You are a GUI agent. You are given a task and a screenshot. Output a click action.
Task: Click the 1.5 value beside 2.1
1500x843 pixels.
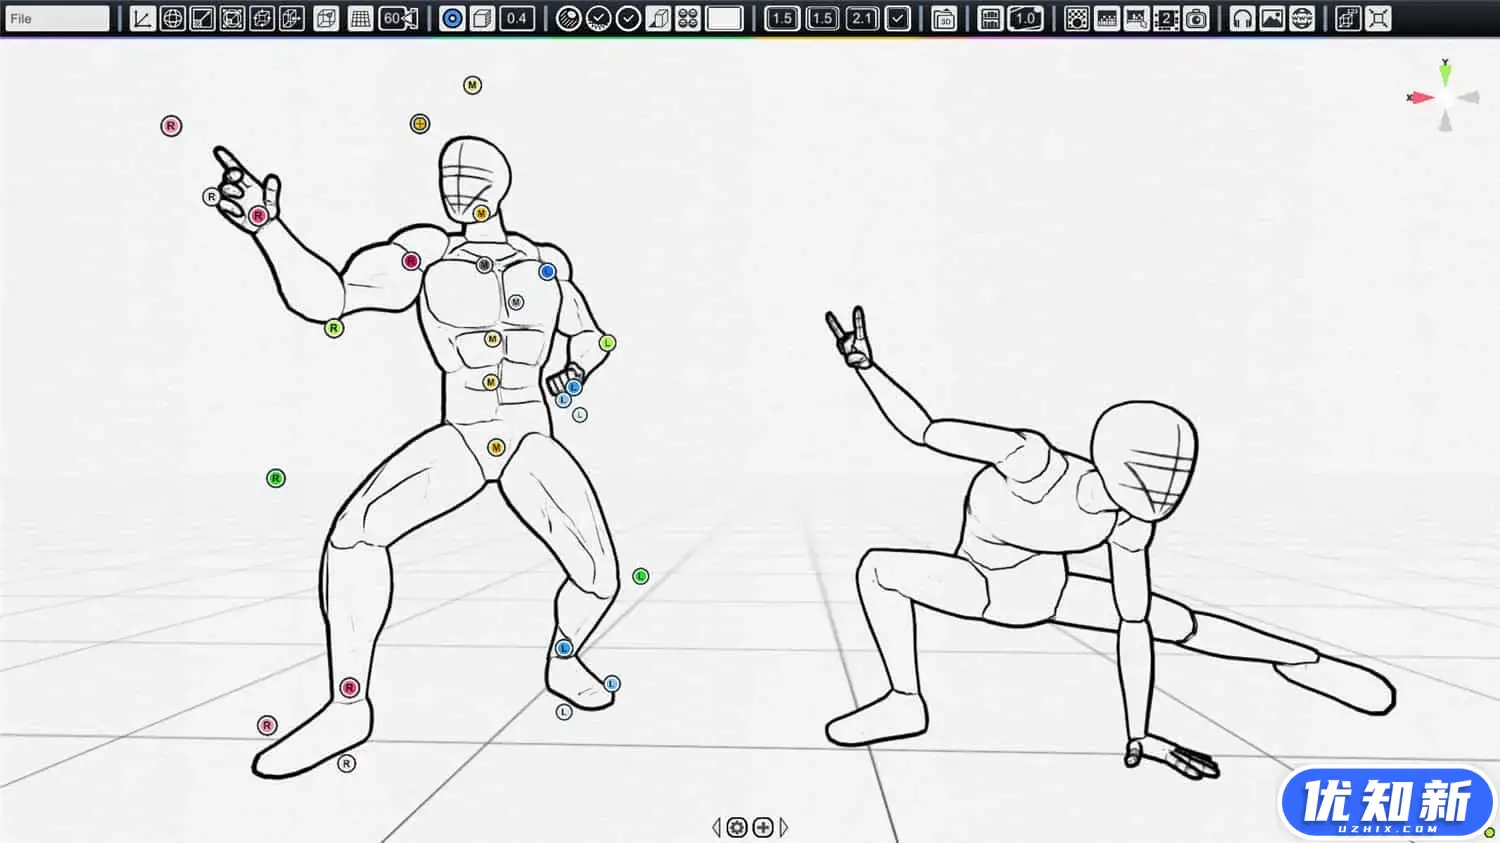click(822, 18)
